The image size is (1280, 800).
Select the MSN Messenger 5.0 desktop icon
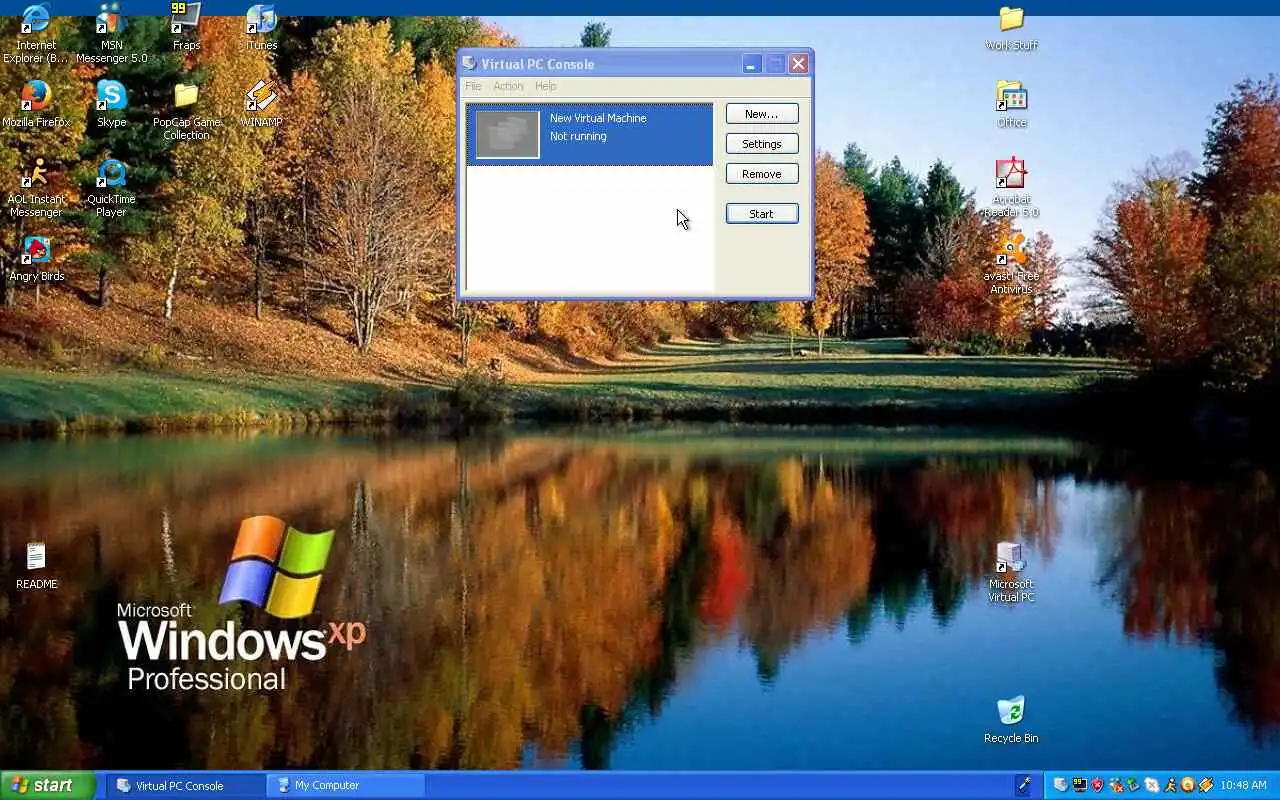(x=111, y=32)
